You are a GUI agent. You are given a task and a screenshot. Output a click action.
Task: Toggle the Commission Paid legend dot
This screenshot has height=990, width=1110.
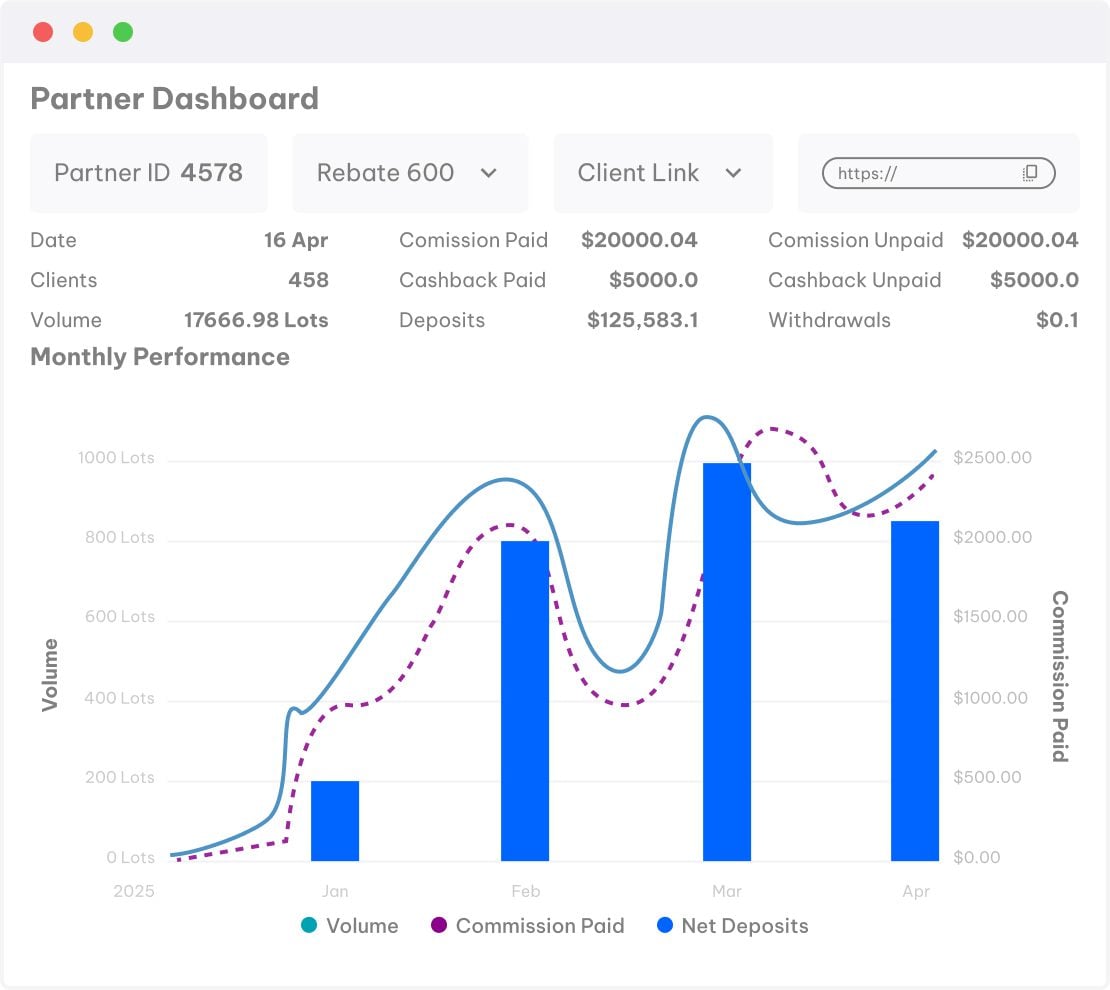click(x=439, y=925)
